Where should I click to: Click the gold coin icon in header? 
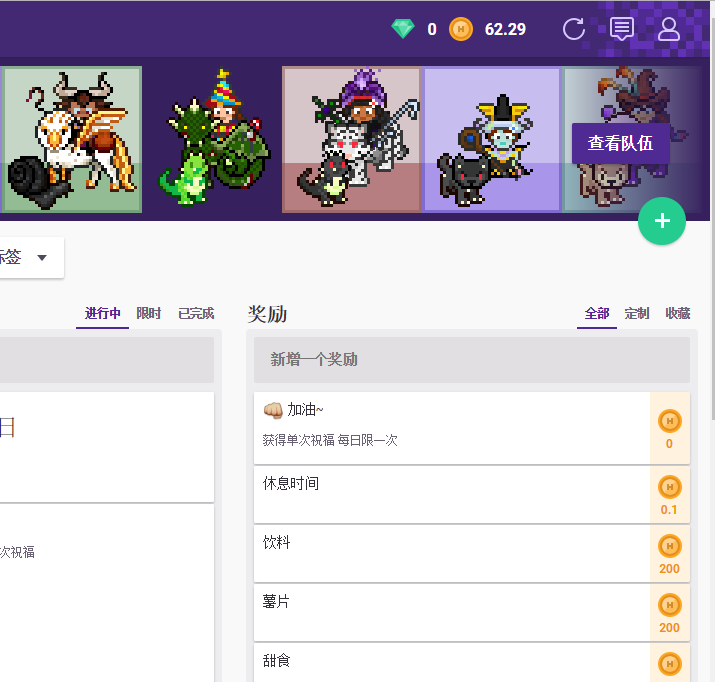(x=461, y=29)
